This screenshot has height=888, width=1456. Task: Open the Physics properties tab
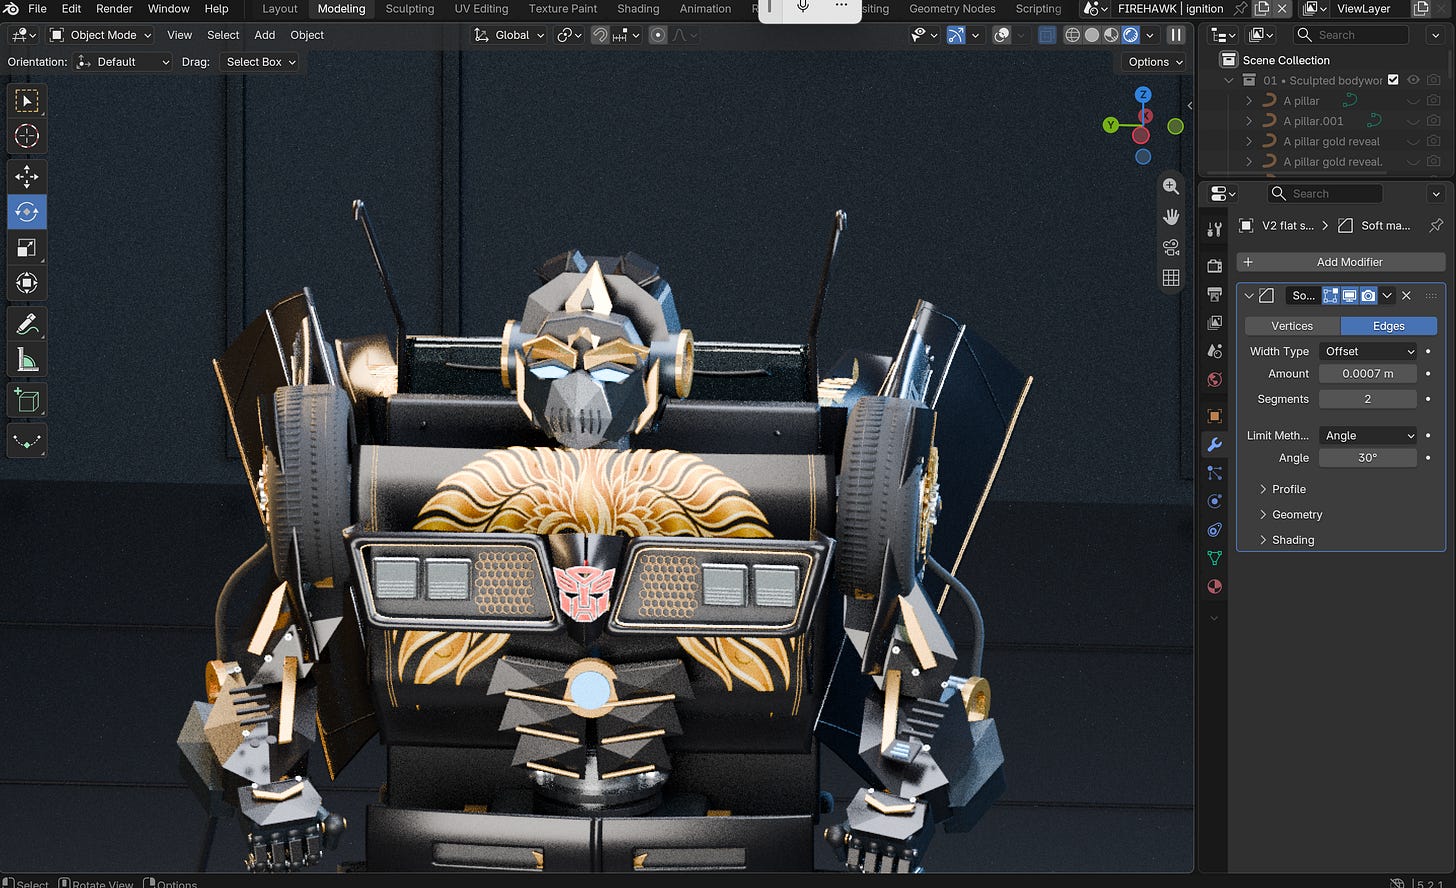click(x=1215, y=501)
